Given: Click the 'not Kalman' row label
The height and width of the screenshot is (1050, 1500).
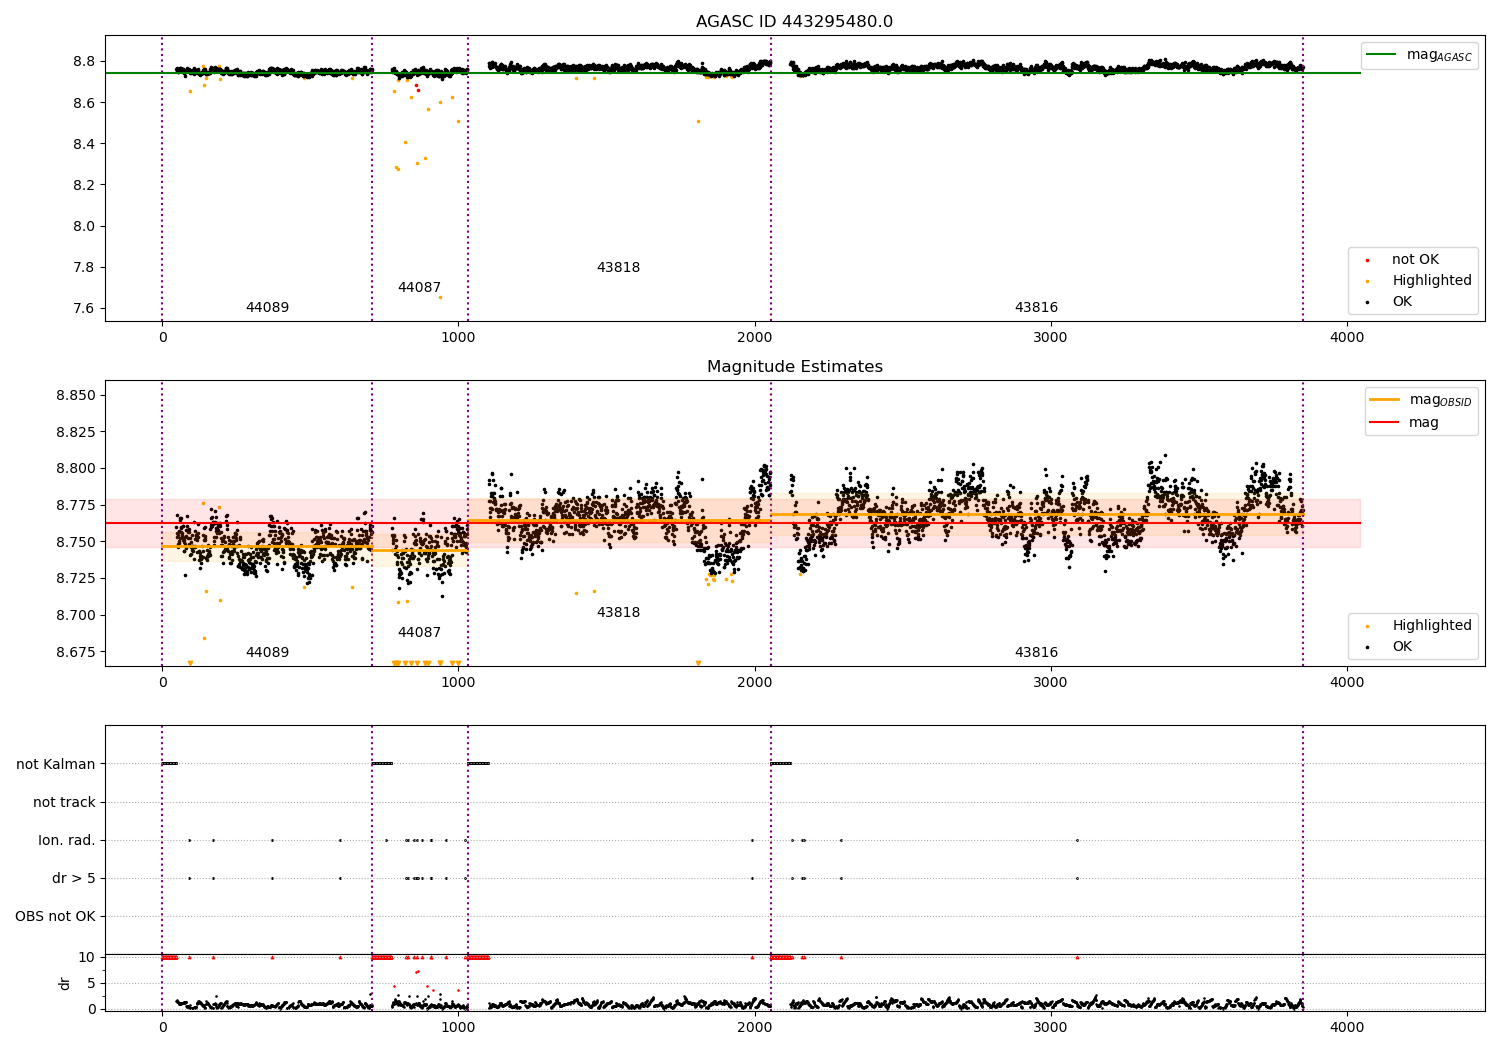Looking at the screenshot, I should [56, 765].
